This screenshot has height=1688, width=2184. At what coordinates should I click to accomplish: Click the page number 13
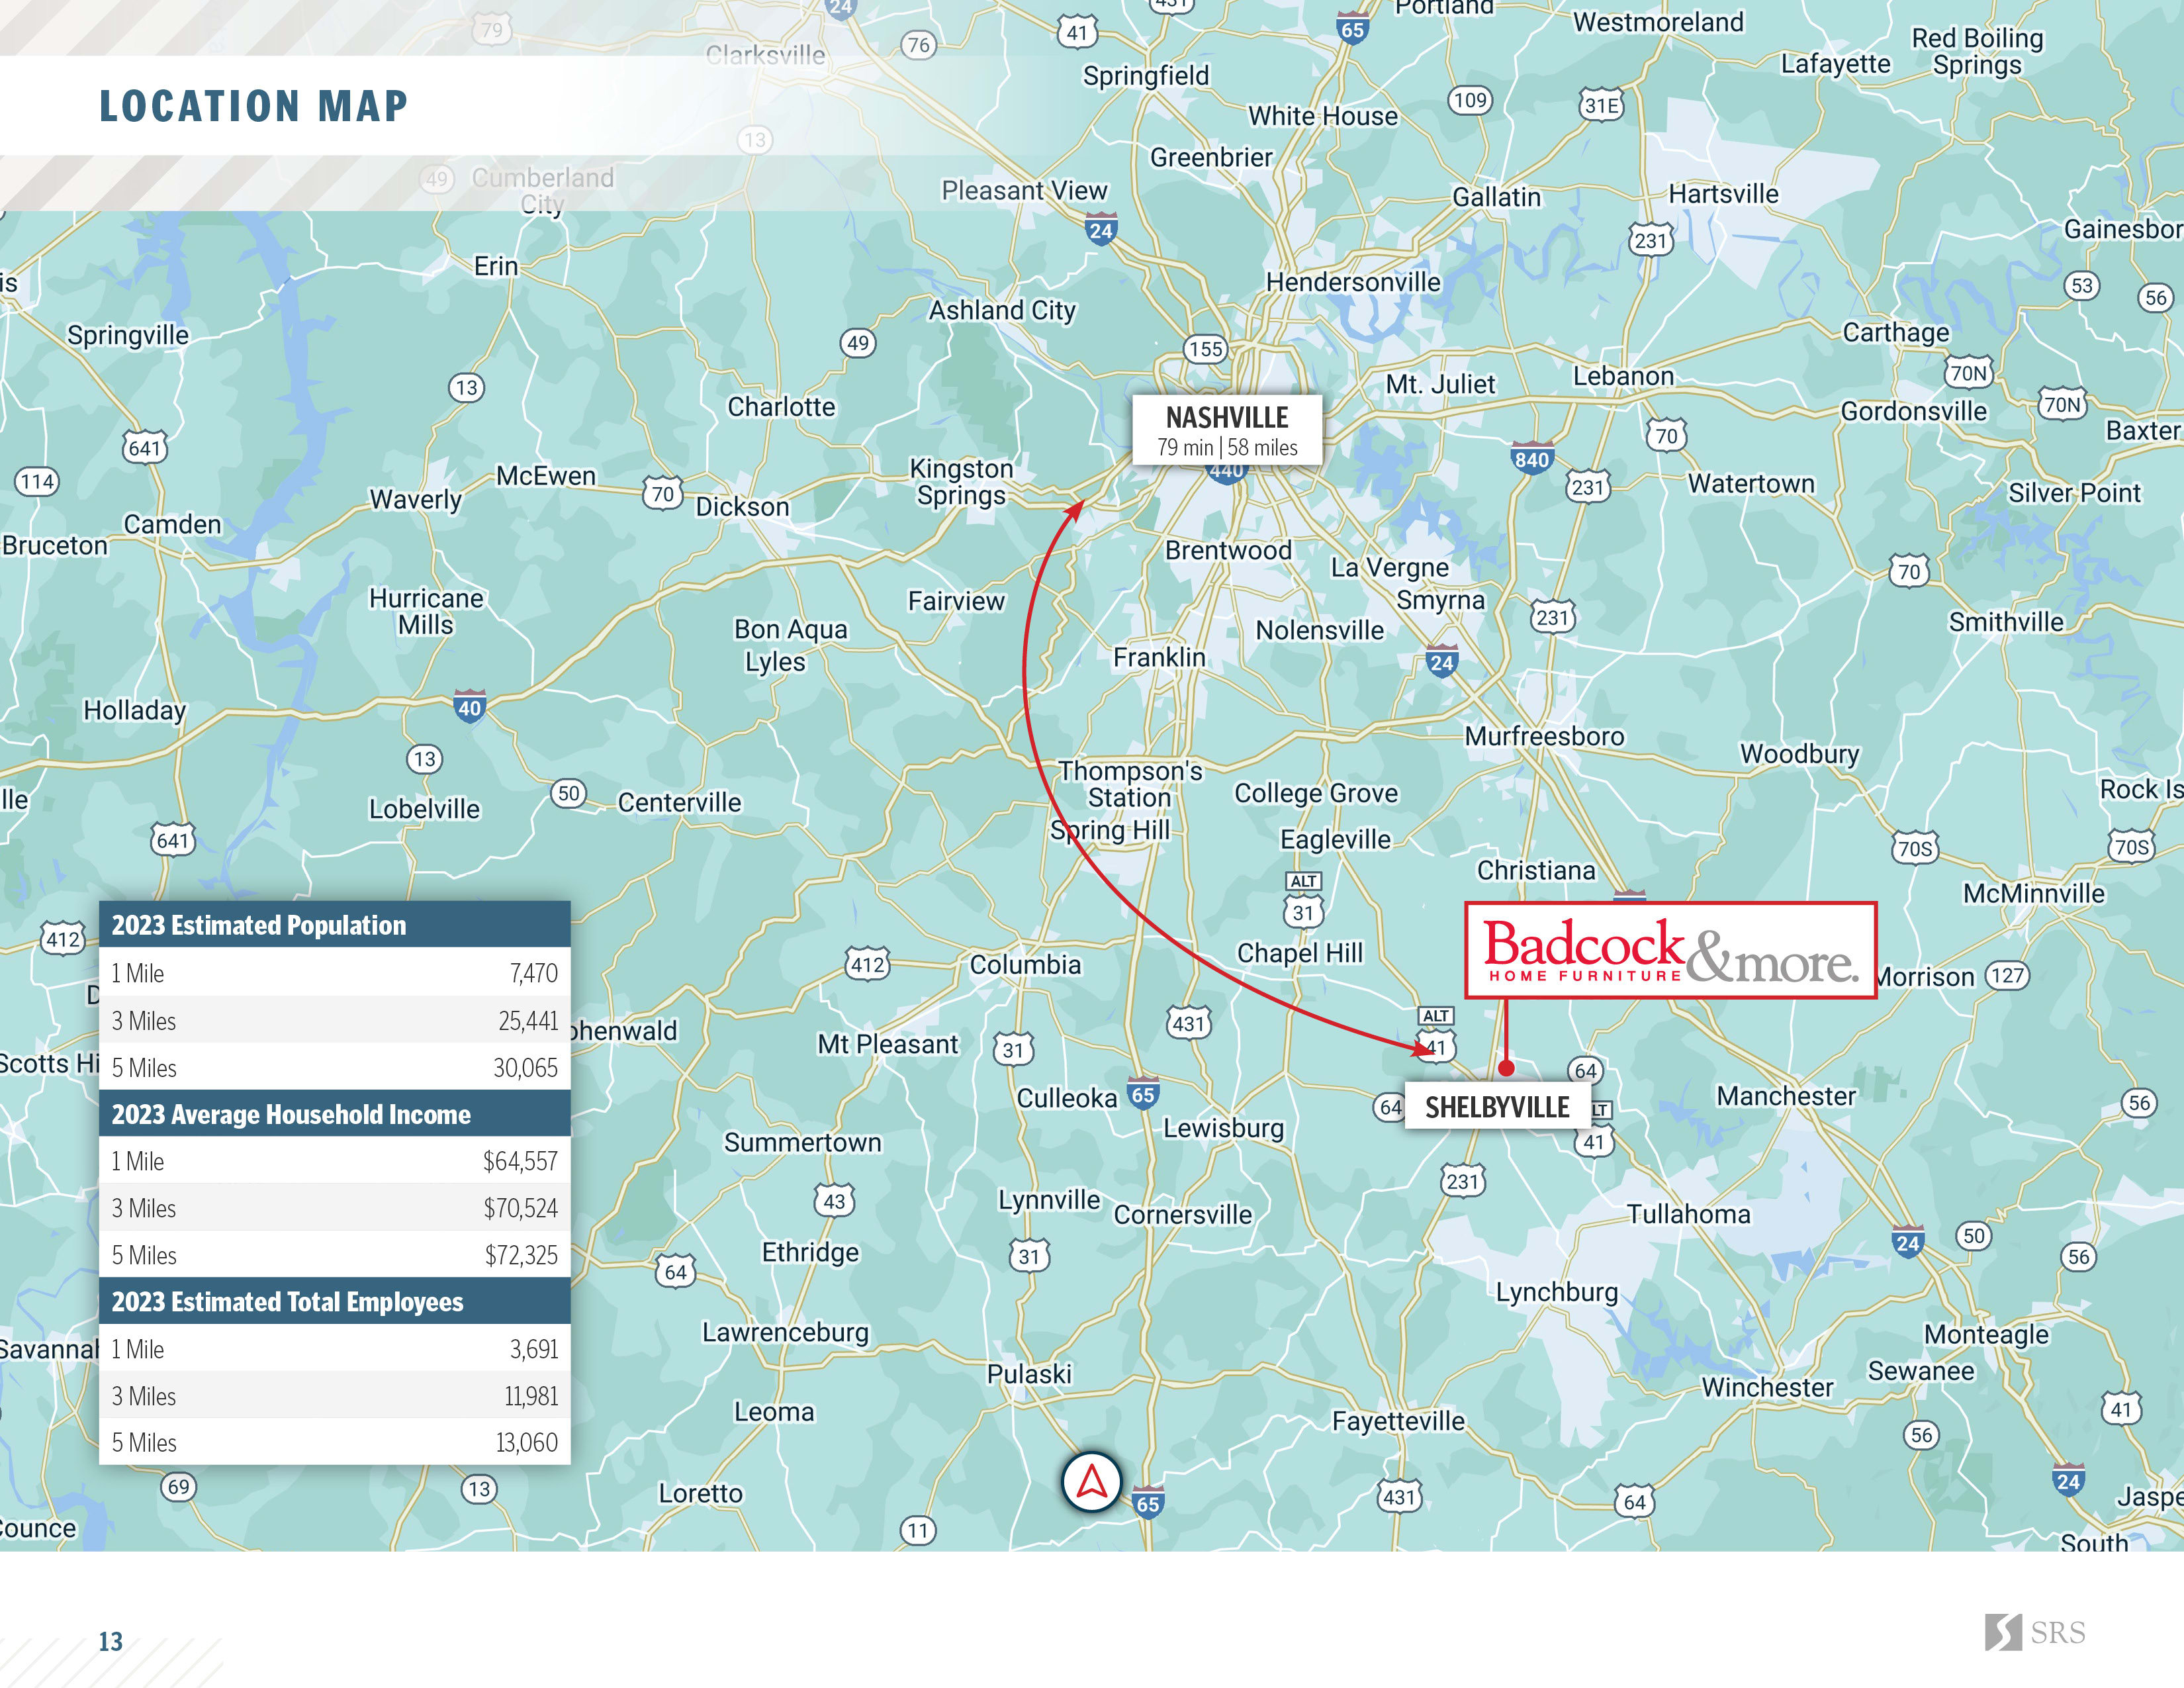[x=110, y=1641]
